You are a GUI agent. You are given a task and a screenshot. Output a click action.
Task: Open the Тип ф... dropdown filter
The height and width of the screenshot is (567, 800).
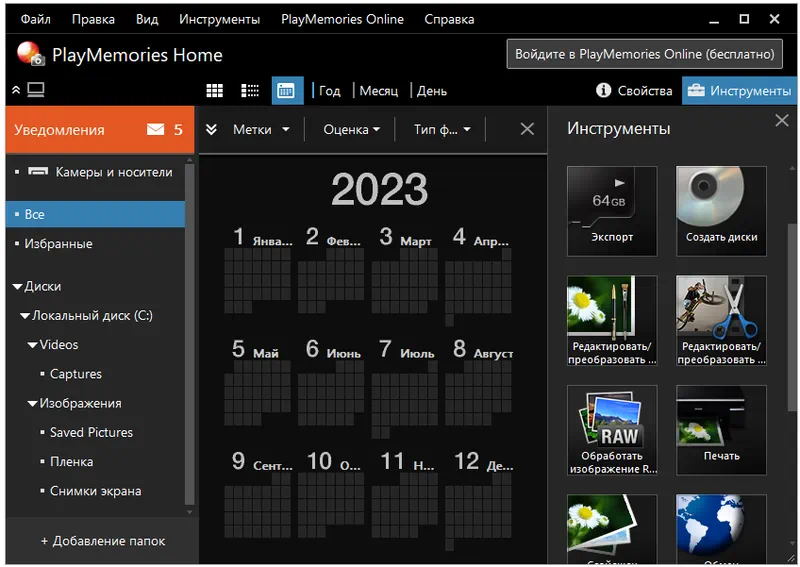point(442,130)
